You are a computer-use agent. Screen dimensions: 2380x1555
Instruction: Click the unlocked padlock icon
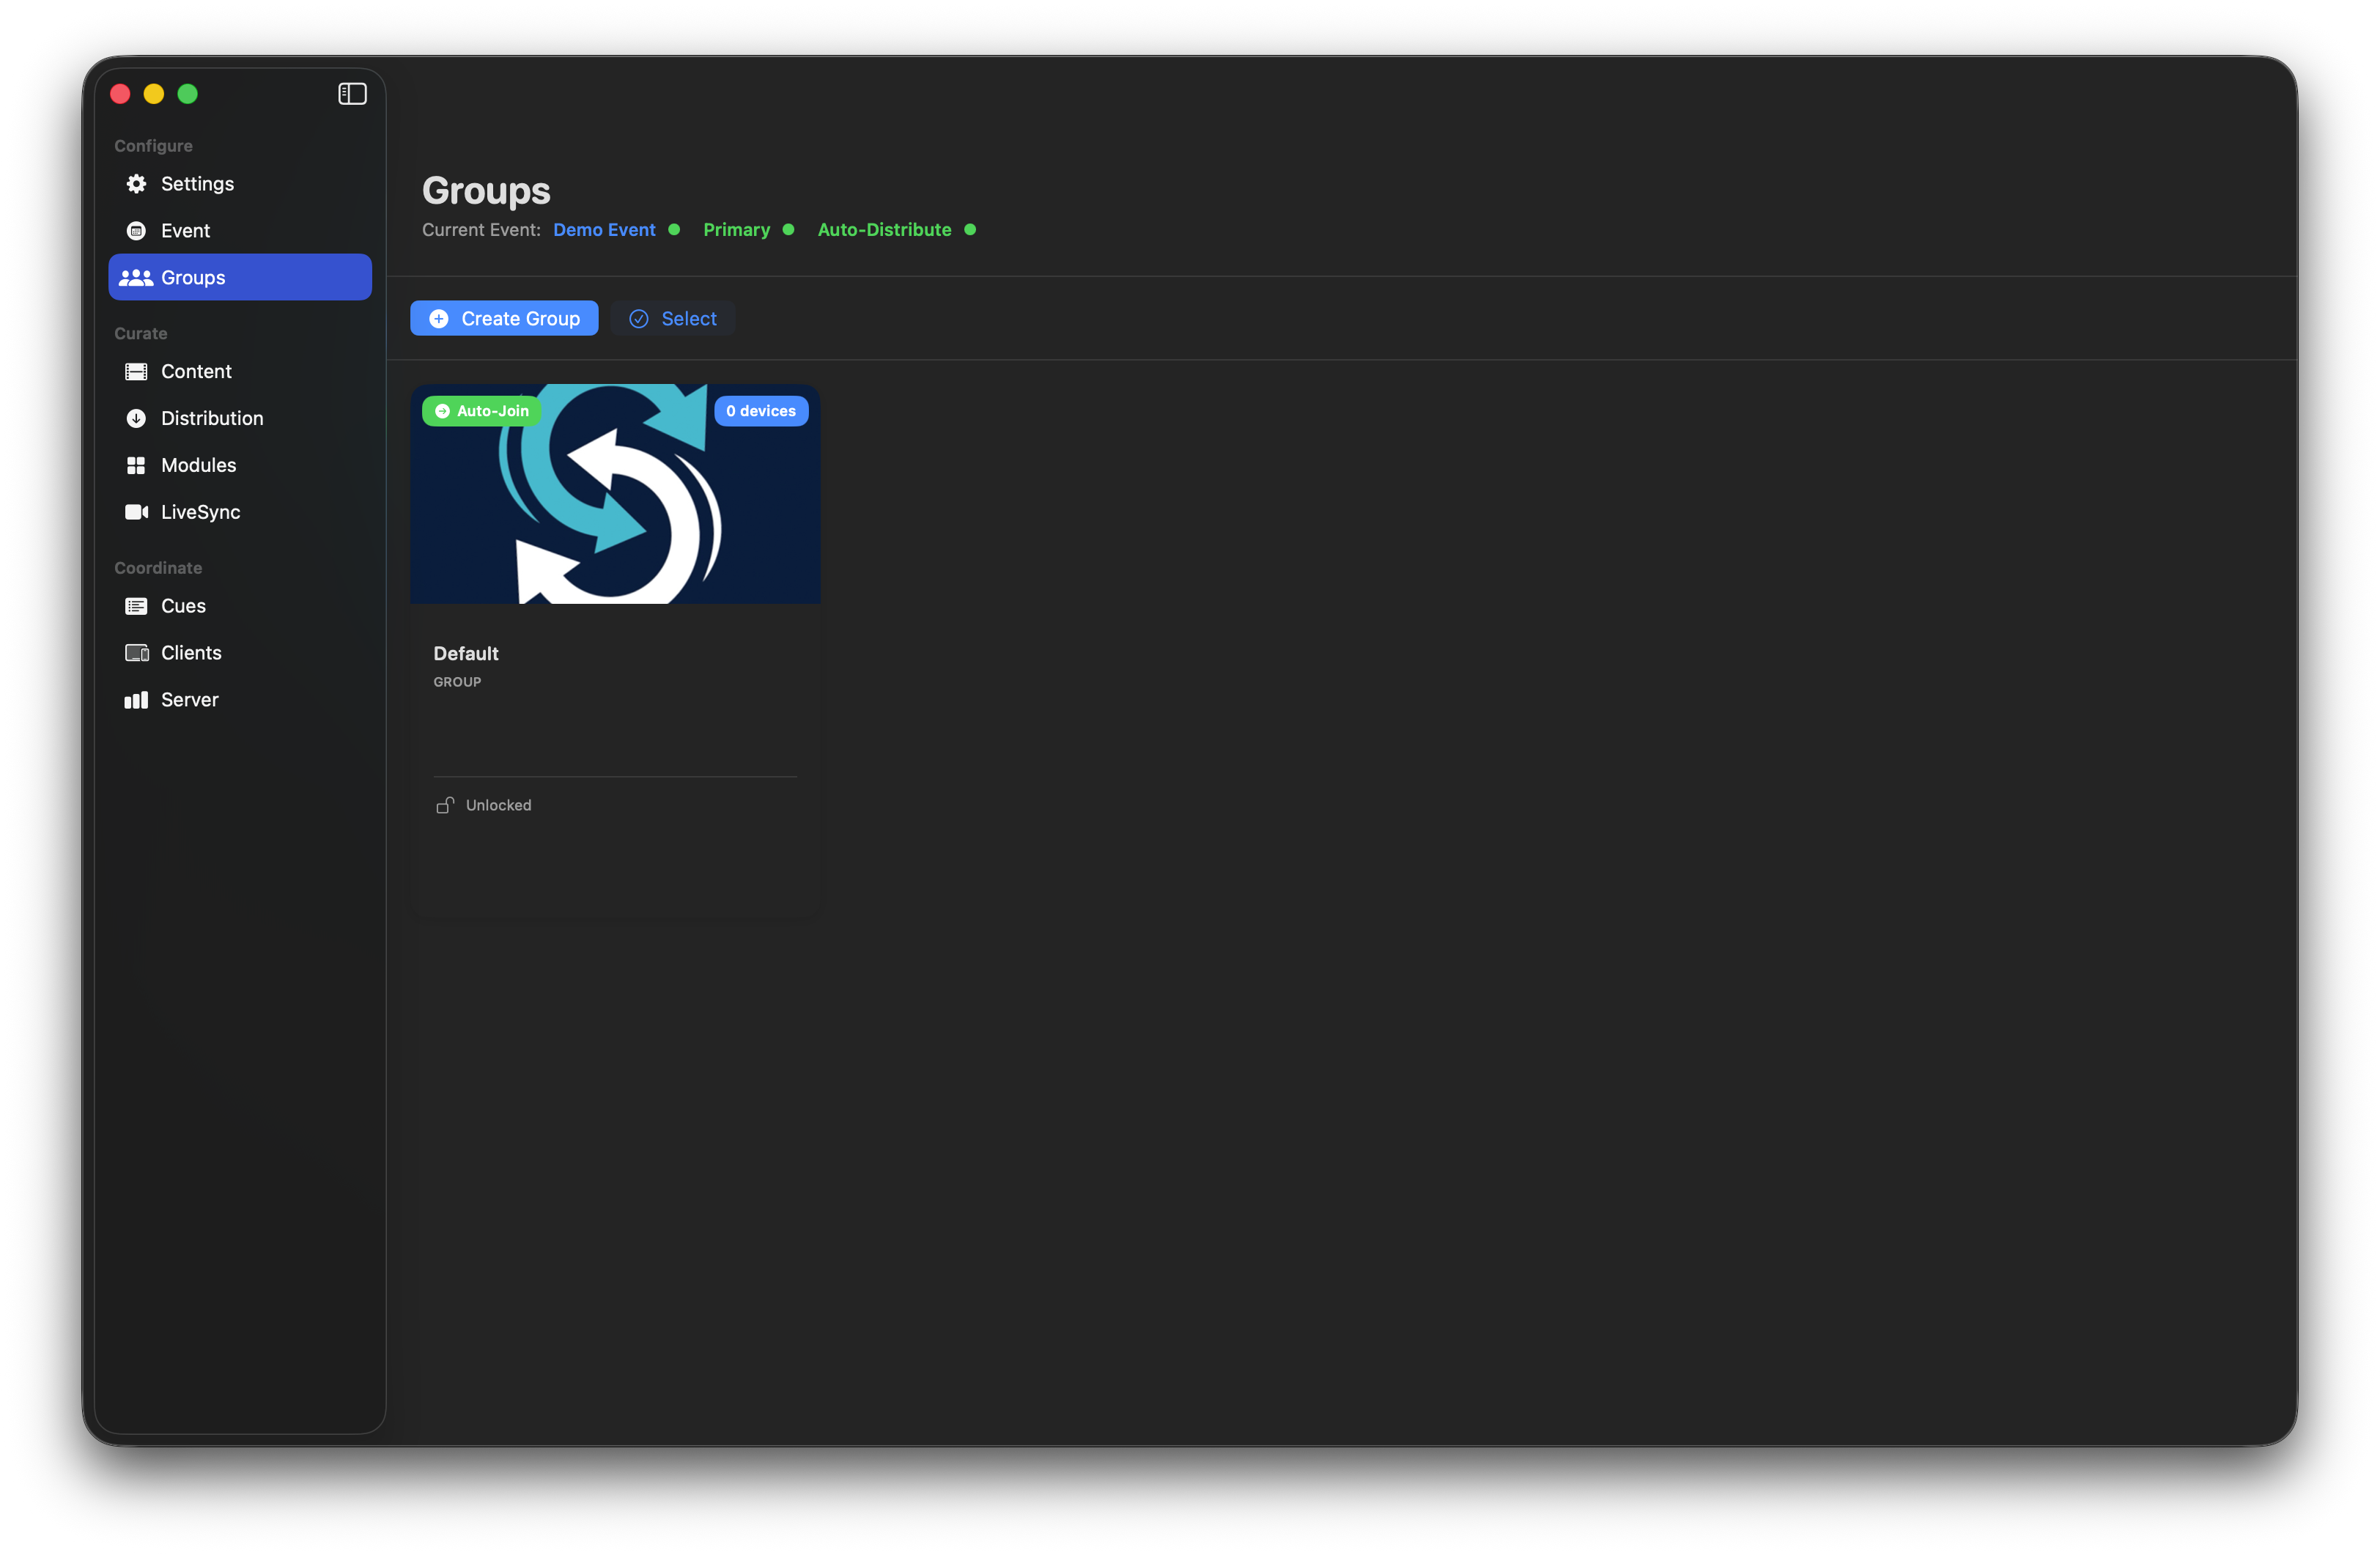point(445,805)
